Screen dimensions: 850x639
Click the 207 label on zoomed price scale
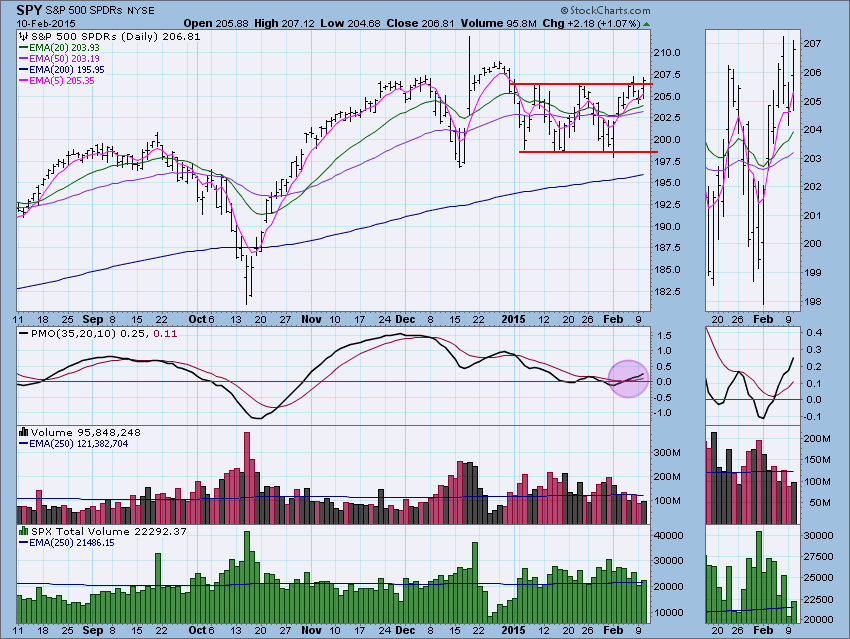coord(812,43)
